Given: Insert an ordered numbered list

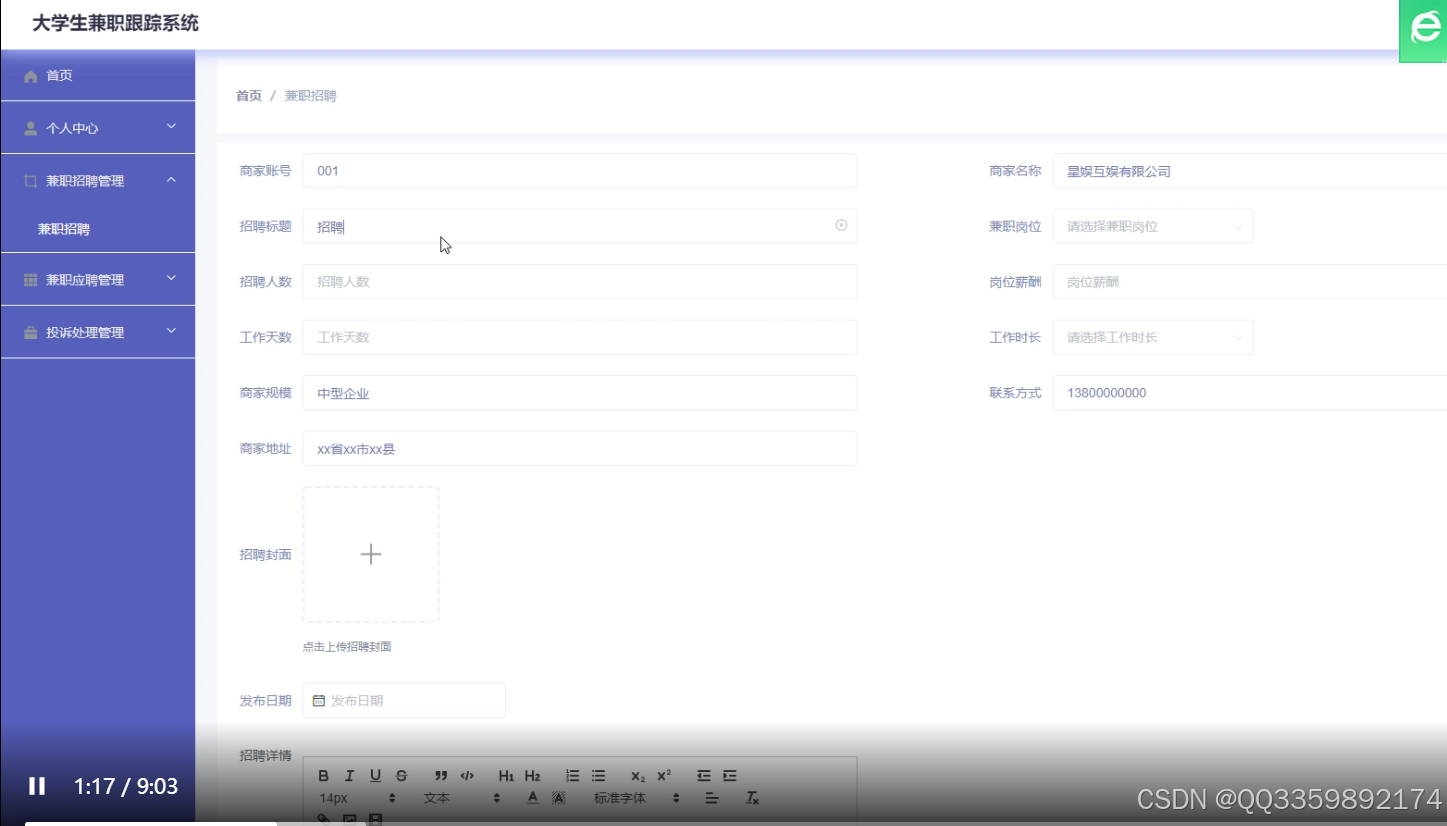Looking at the screenshot, I should tap(573, 776).
